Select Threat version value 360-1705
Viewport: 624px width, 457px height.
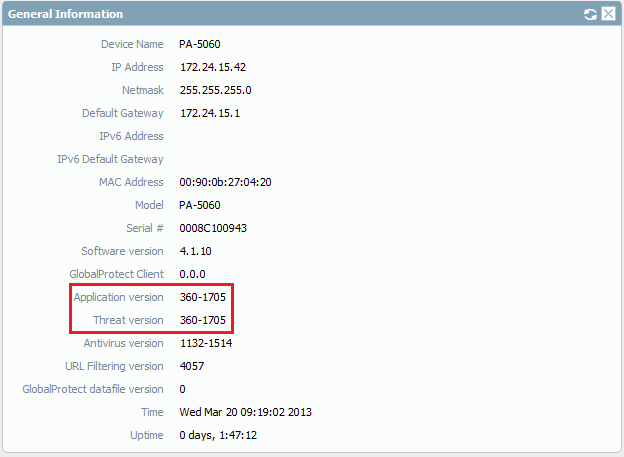pyautogui.click(x=203, y=320)
